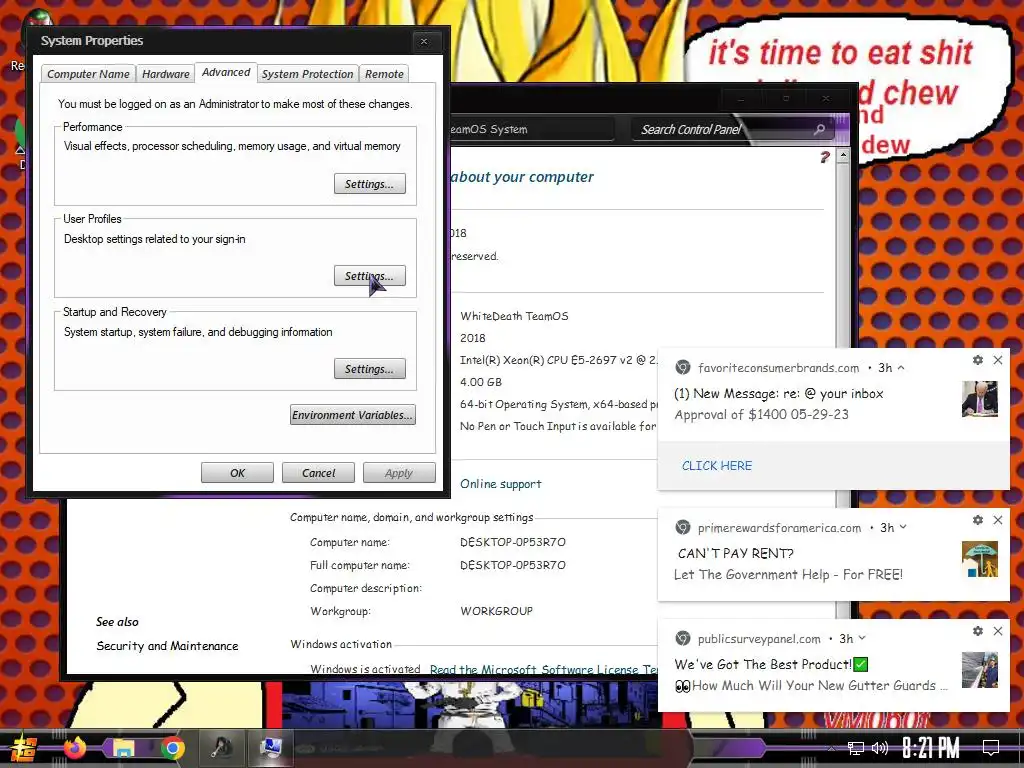Open the System Protection tab

[308, 74]
